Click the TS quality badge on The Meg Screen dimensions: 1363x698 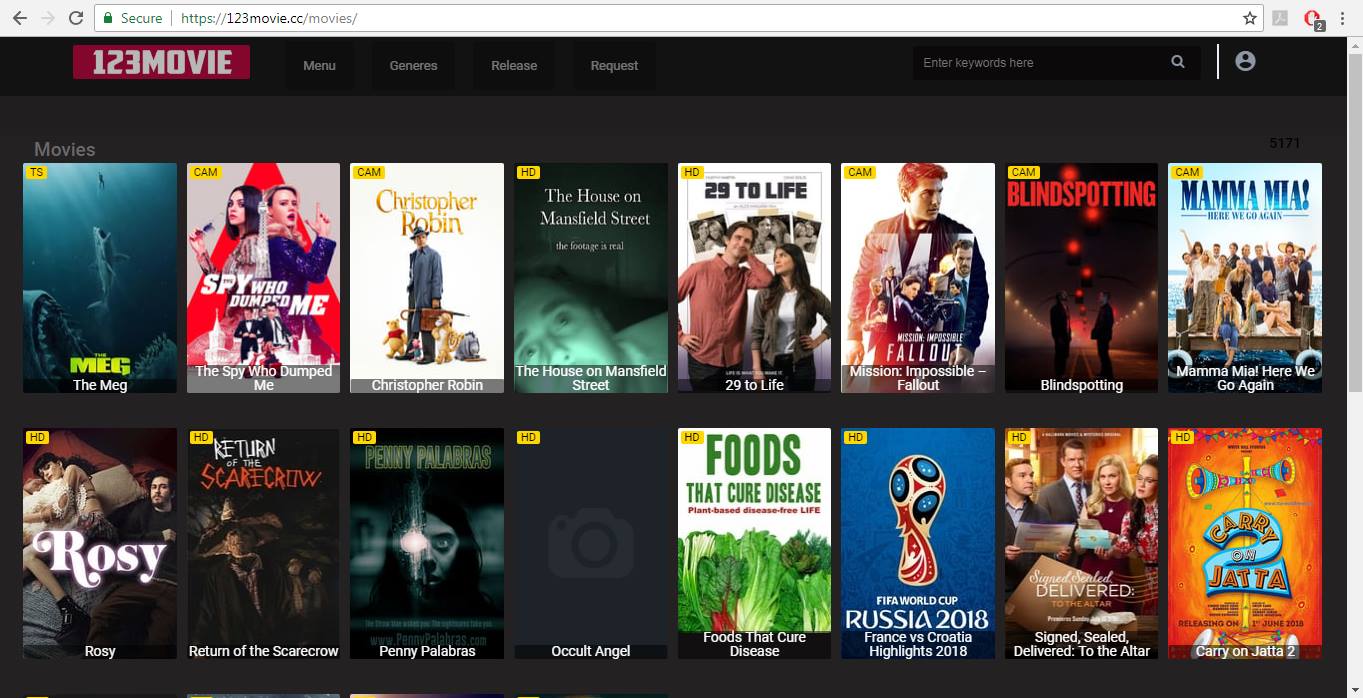click(36, 172)
